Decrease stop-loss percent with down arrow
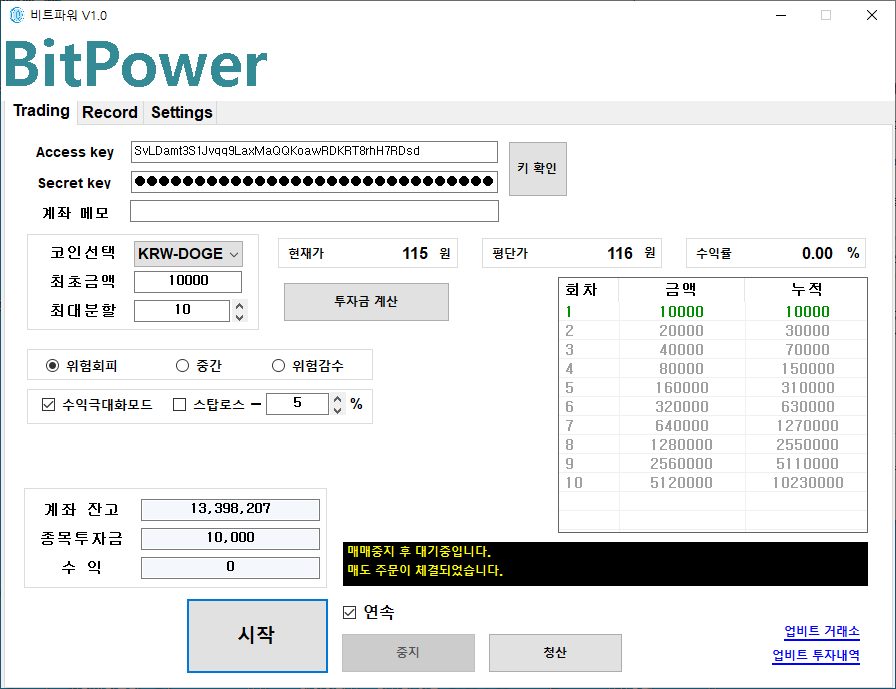 (338, 409)
